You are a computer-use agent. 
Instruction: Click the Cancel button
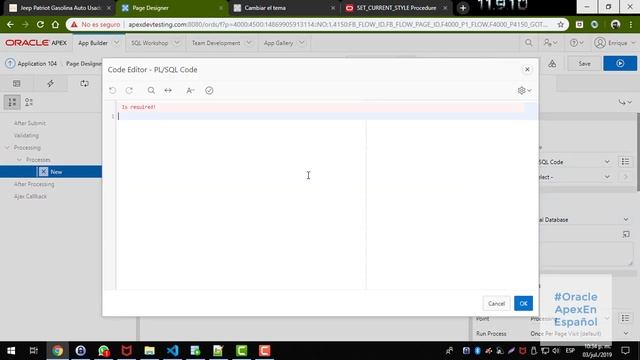496,303
